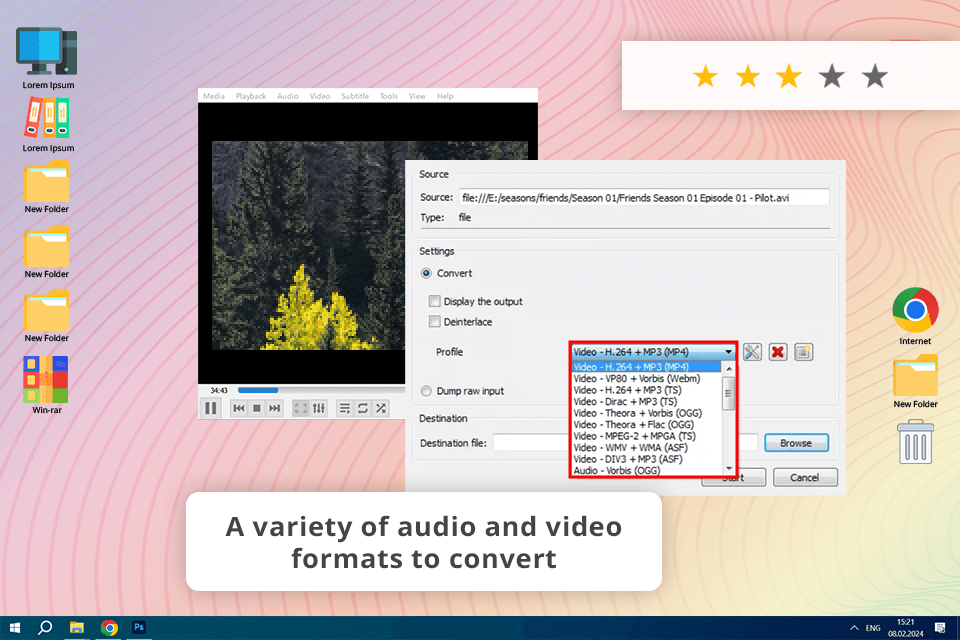Delete selected profile red X icon
Screen dimensions: 960x640
point(778,352)
